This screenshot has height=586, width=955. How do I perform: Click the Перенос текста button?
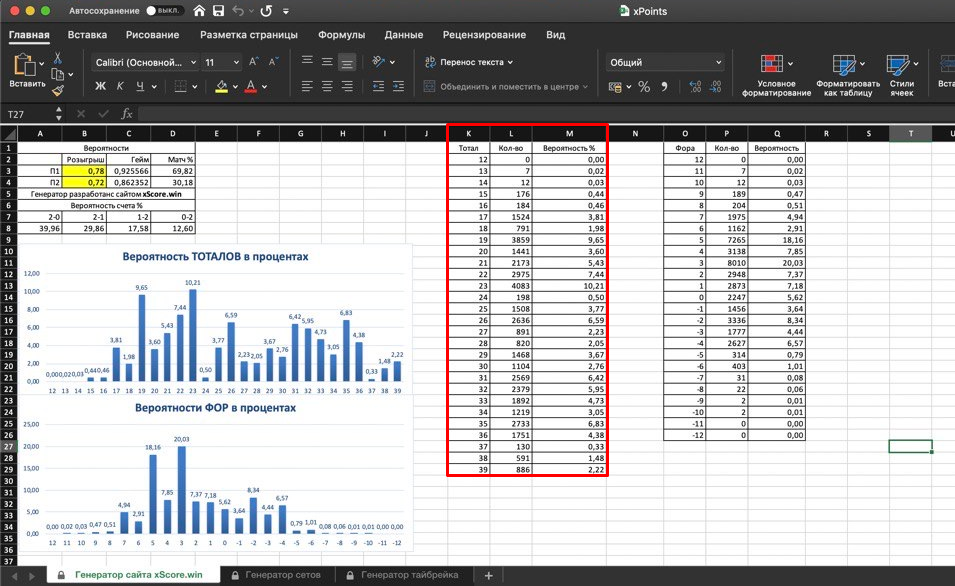(x=469, y=62)
